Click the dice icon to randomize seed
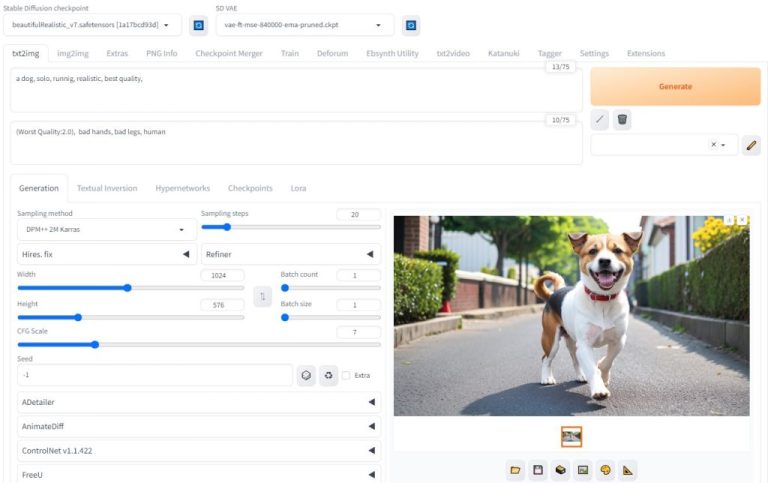Image resolution: width=768 pixels, height=483 pixels. coord(306,375)
